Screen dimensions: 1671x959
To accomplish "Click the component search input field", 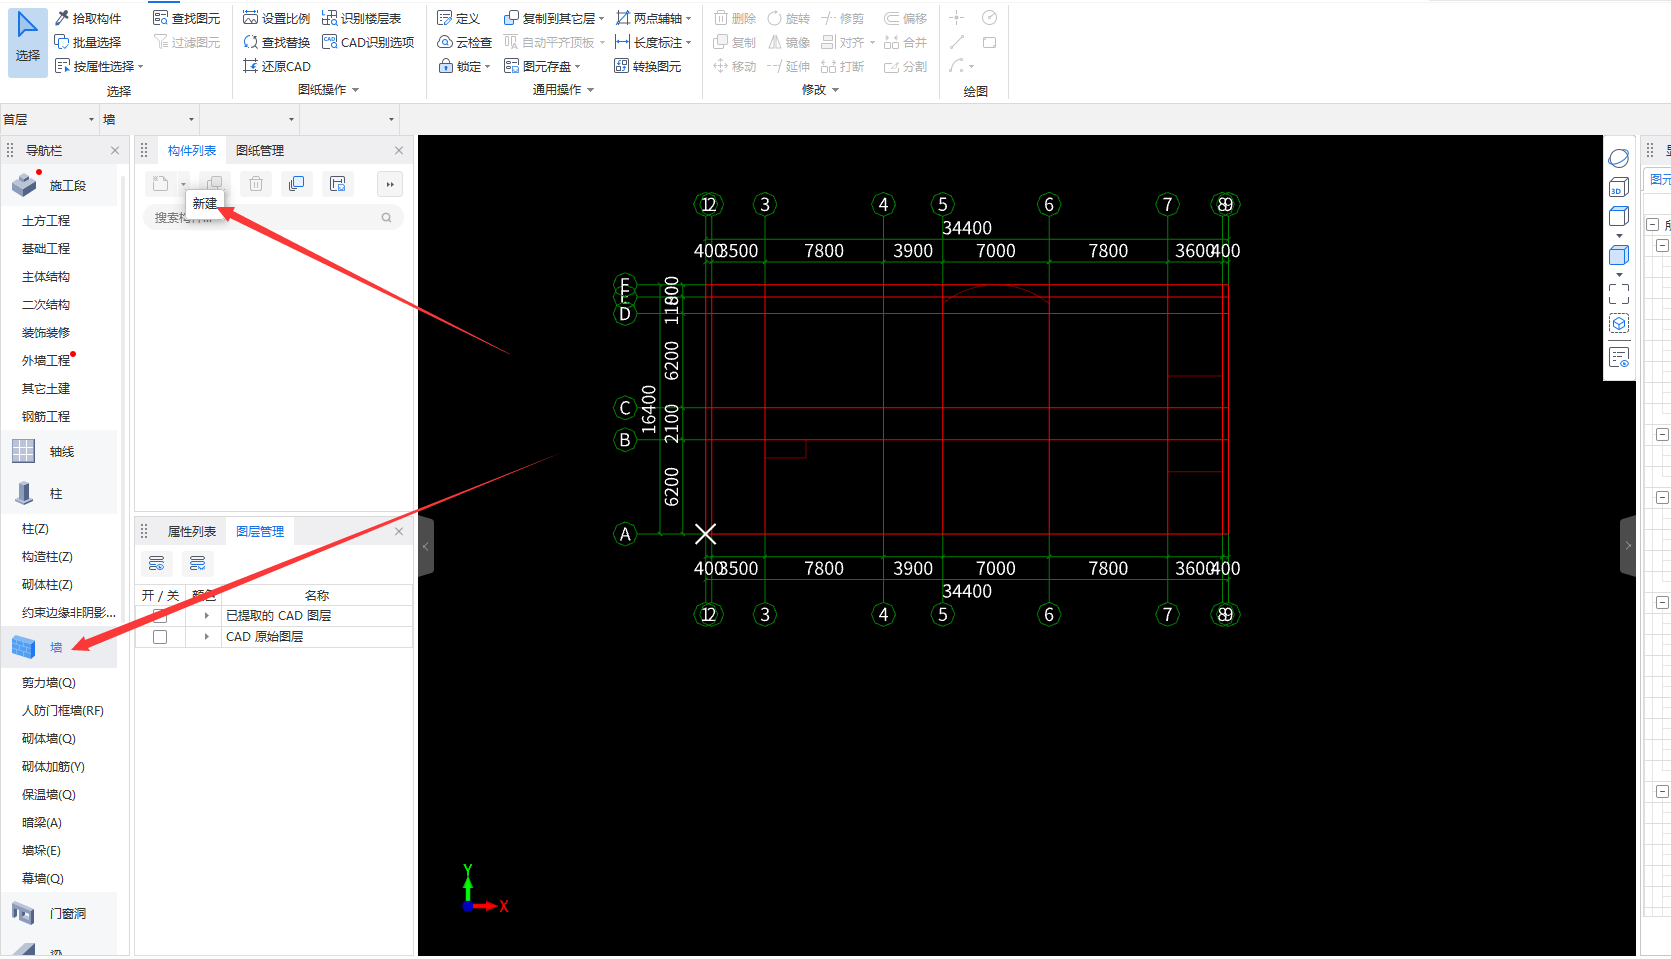I will click(x=273, y=218).
